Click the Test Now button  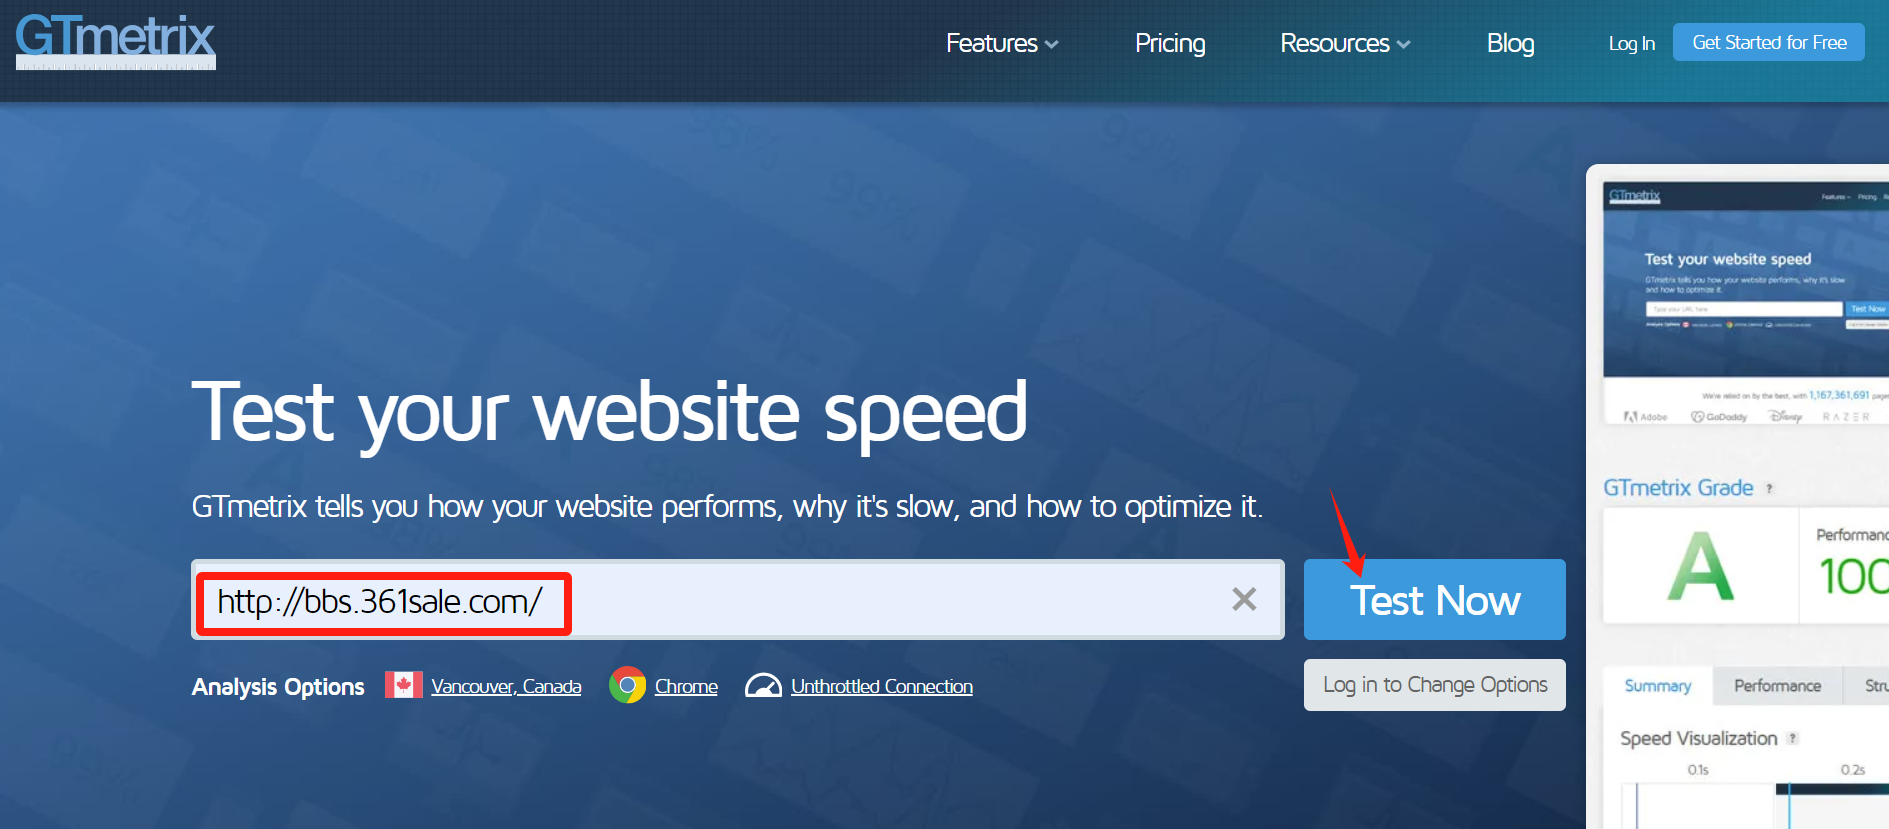point(1435,599)
